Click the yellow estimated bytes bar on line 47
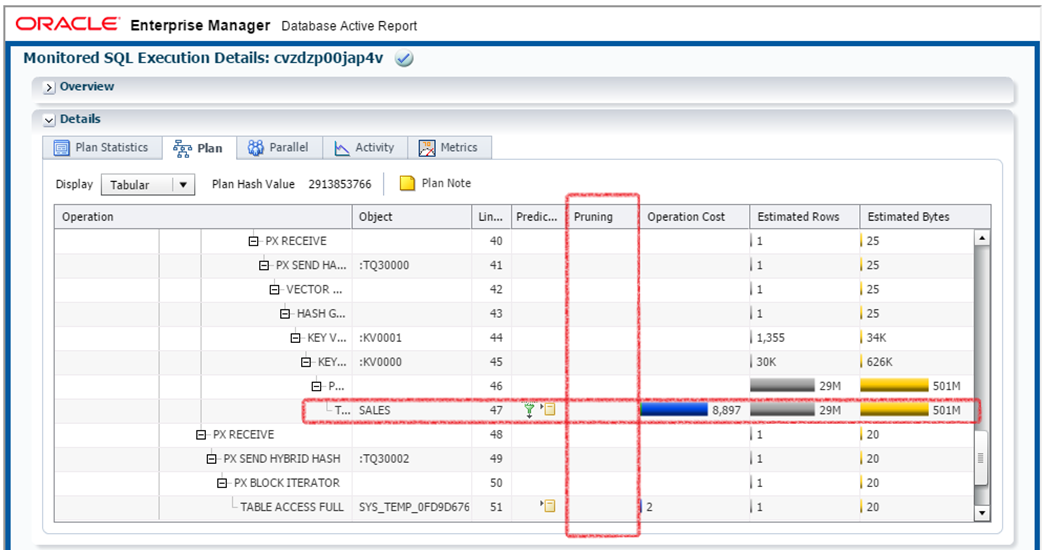Screen dimensions: 1046x555 pyautogui.click(x=895, y=410)
